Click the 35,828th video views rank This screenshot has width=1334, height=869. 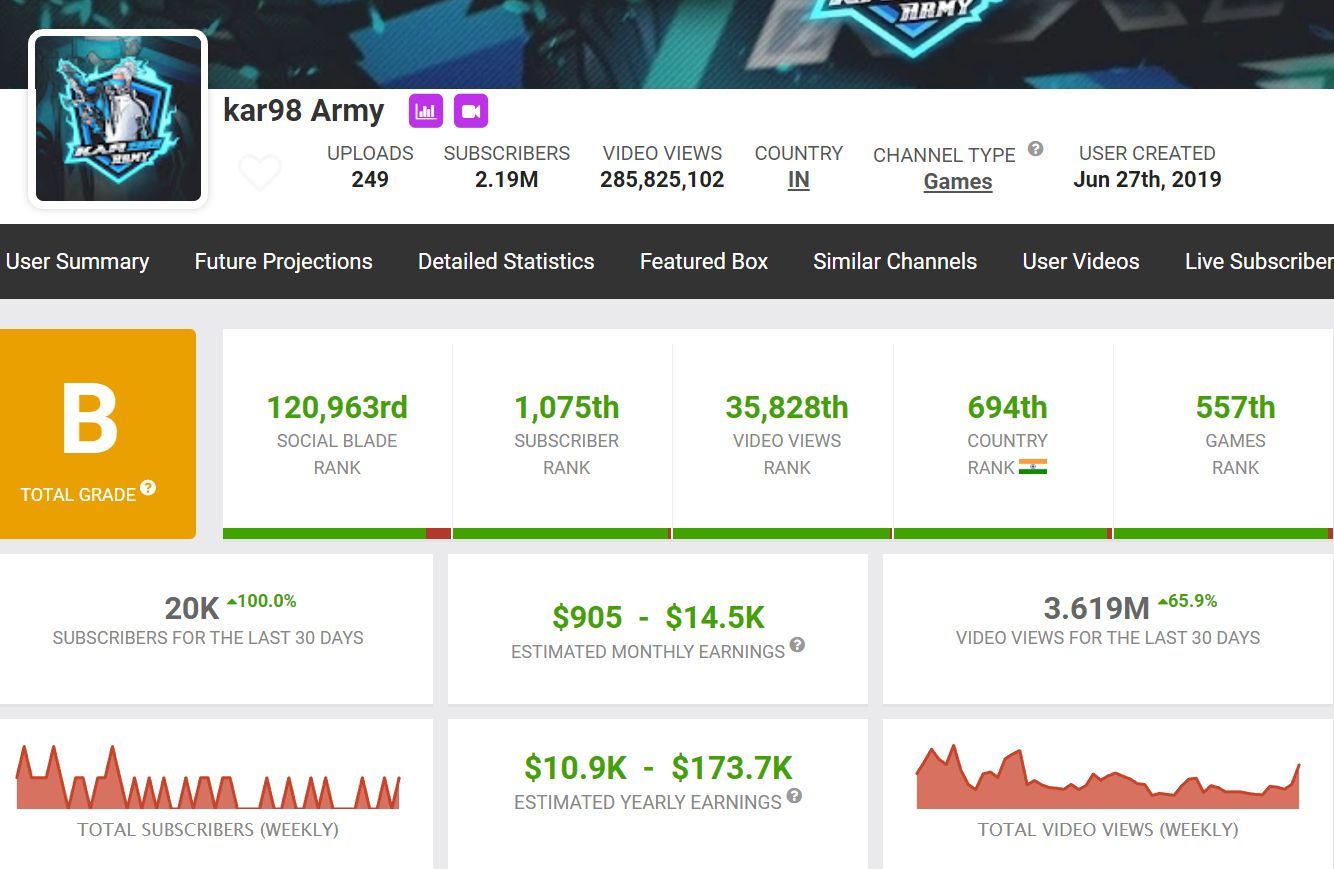[787, 407]
